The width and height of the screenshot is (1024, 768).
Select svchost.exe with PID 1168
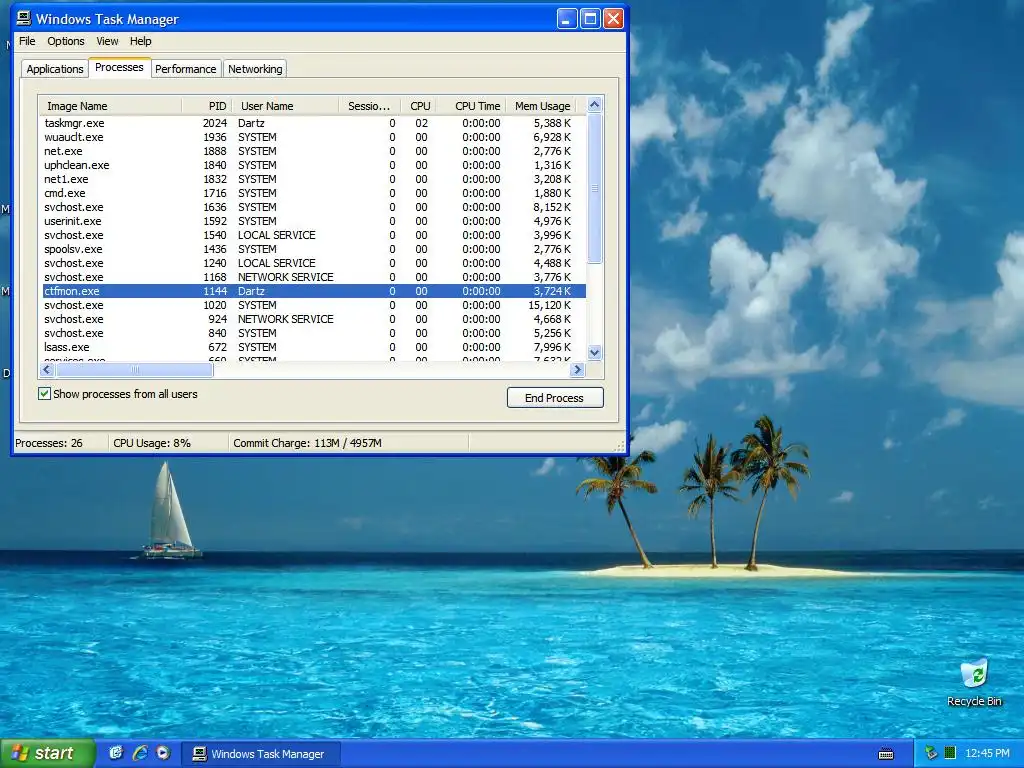click(314, 277)
